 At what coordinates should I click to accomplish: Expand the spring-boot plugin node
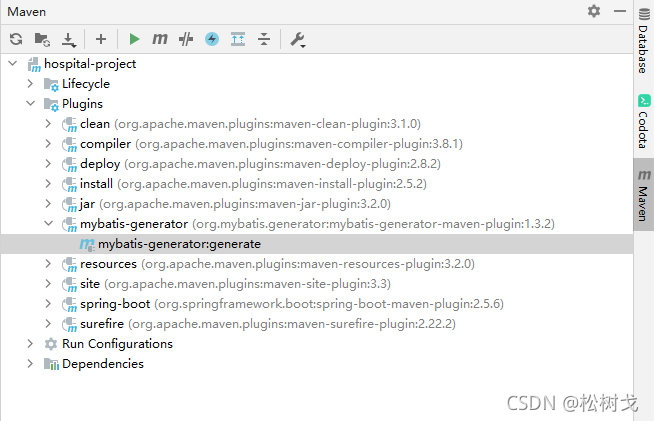[x=48, y=304]
